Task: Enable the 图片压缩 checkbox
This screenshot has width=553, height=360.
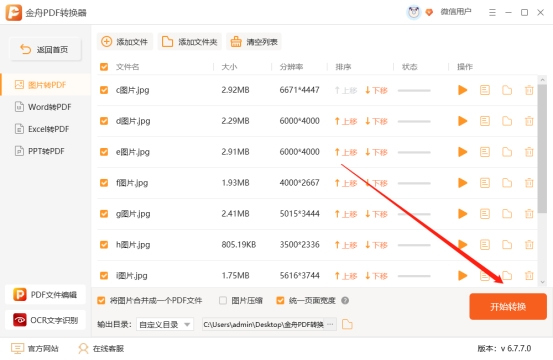Action: [x=223, y=301]
